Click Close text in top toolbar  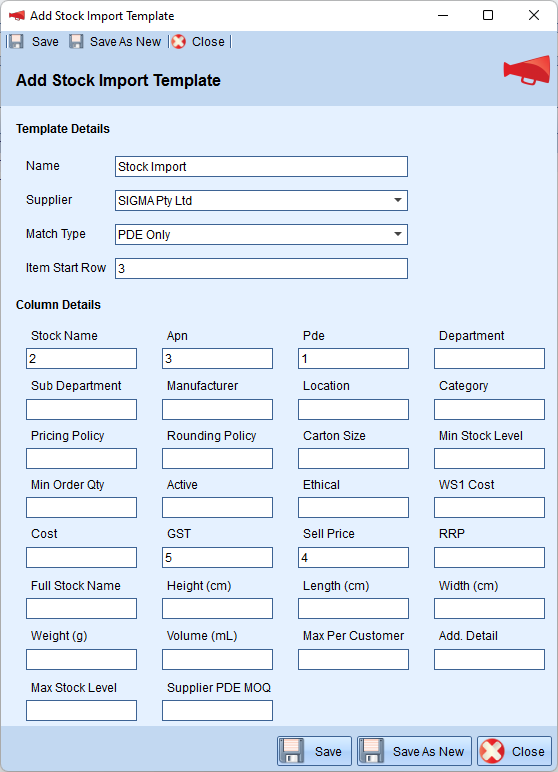tap(208, 42)
